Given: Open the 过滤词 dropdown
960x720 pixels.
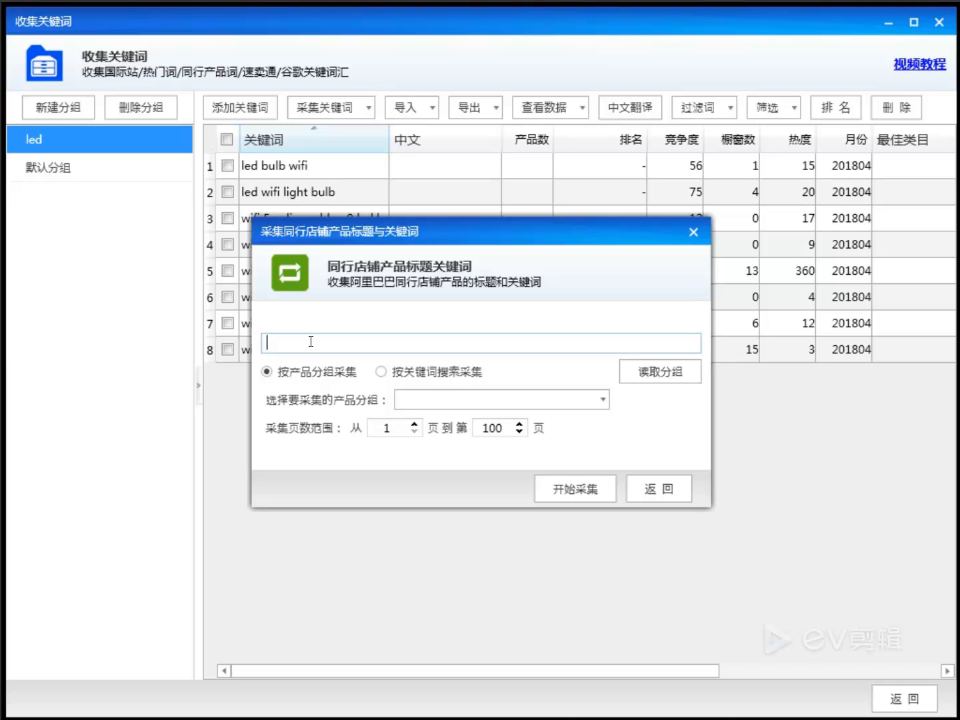Looking at the screenshot, I should (x=704, y=108).
